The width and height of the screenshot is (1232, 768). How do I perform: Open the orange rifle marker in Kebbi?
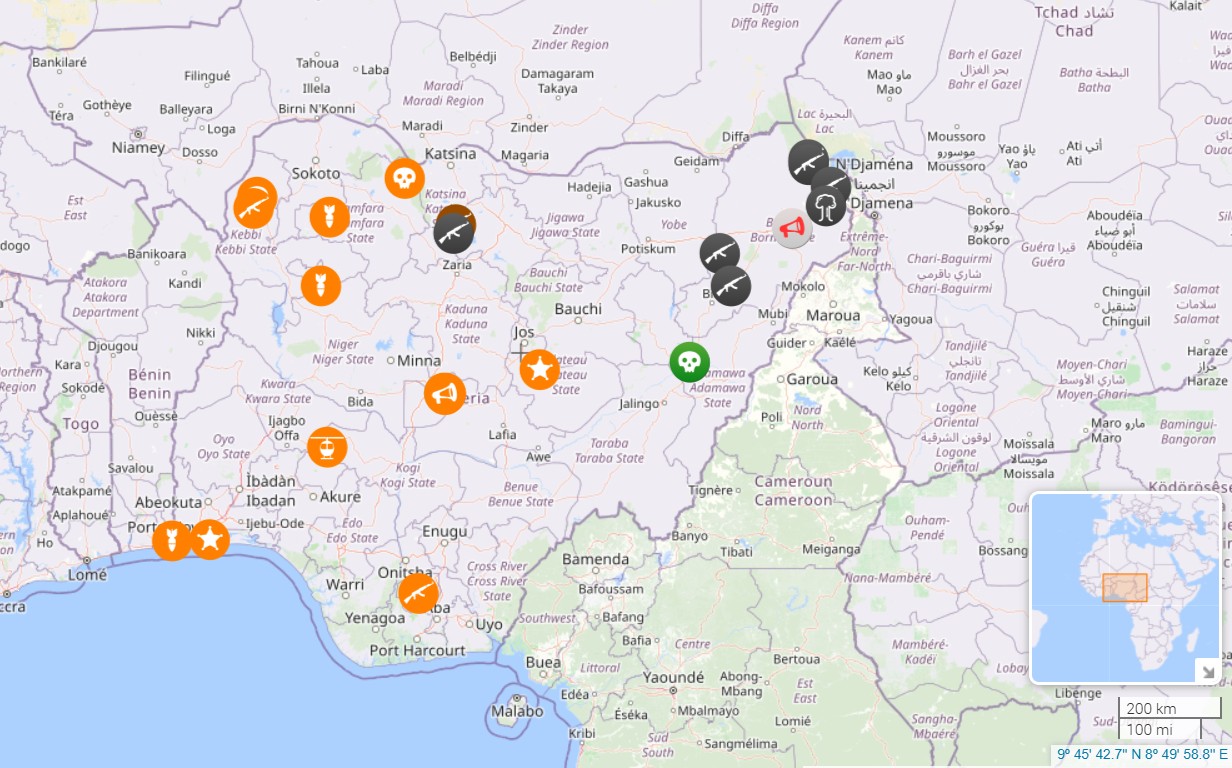coord(254,206)
